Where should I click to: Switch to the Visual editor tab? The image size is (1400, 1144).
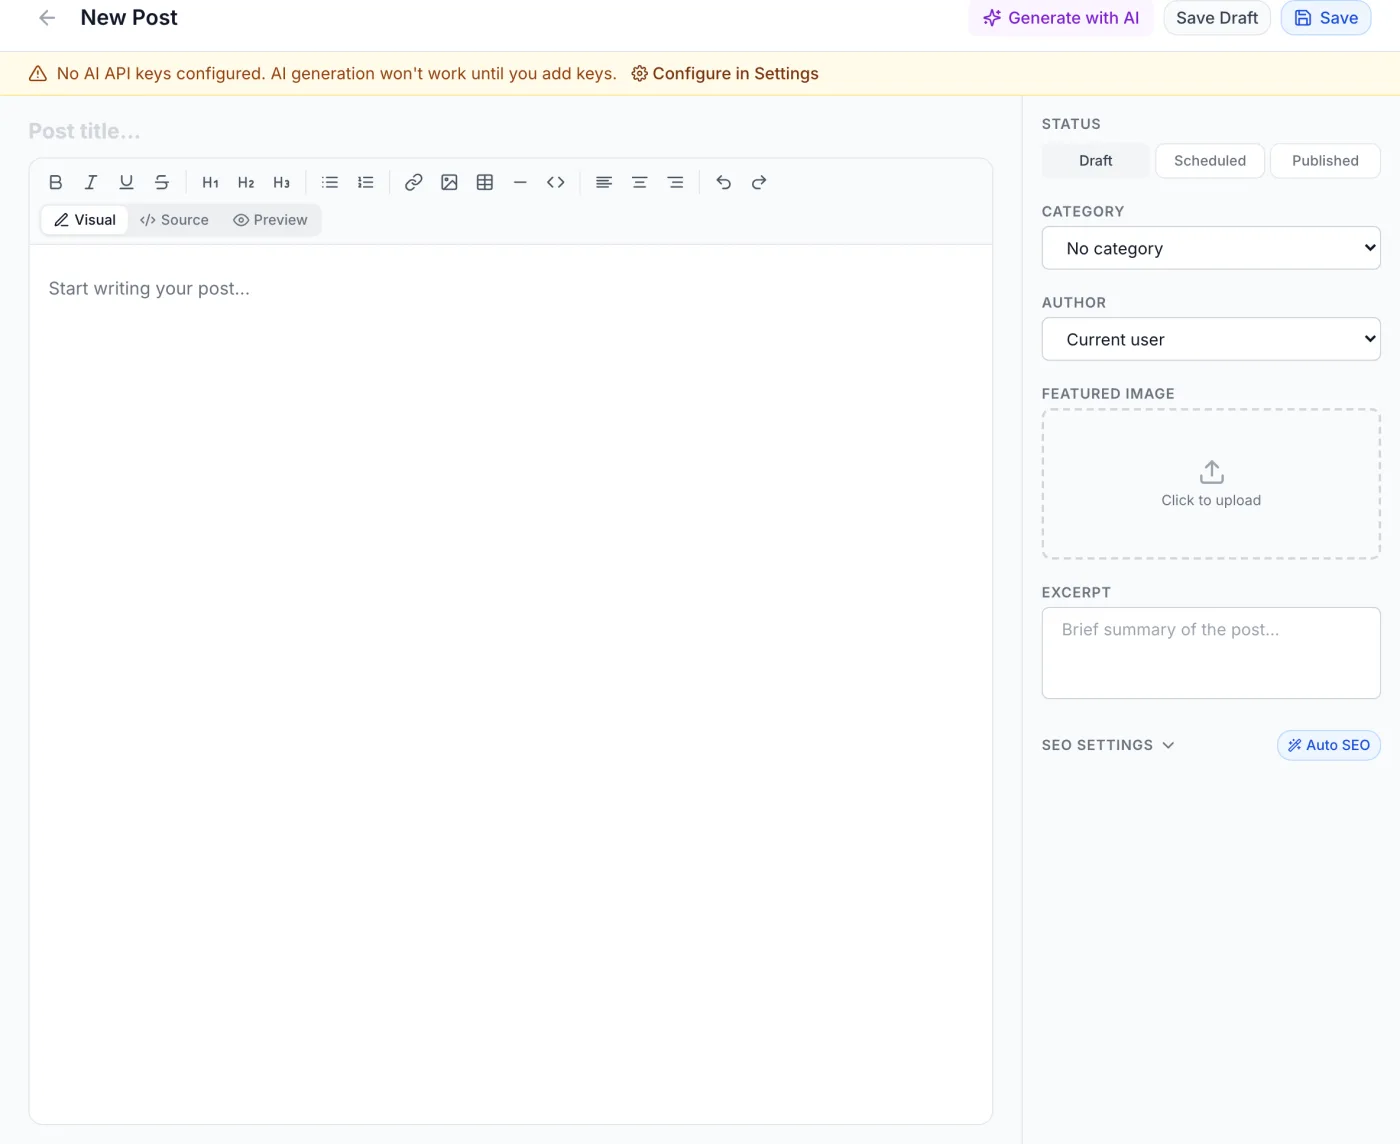[85, 220]
